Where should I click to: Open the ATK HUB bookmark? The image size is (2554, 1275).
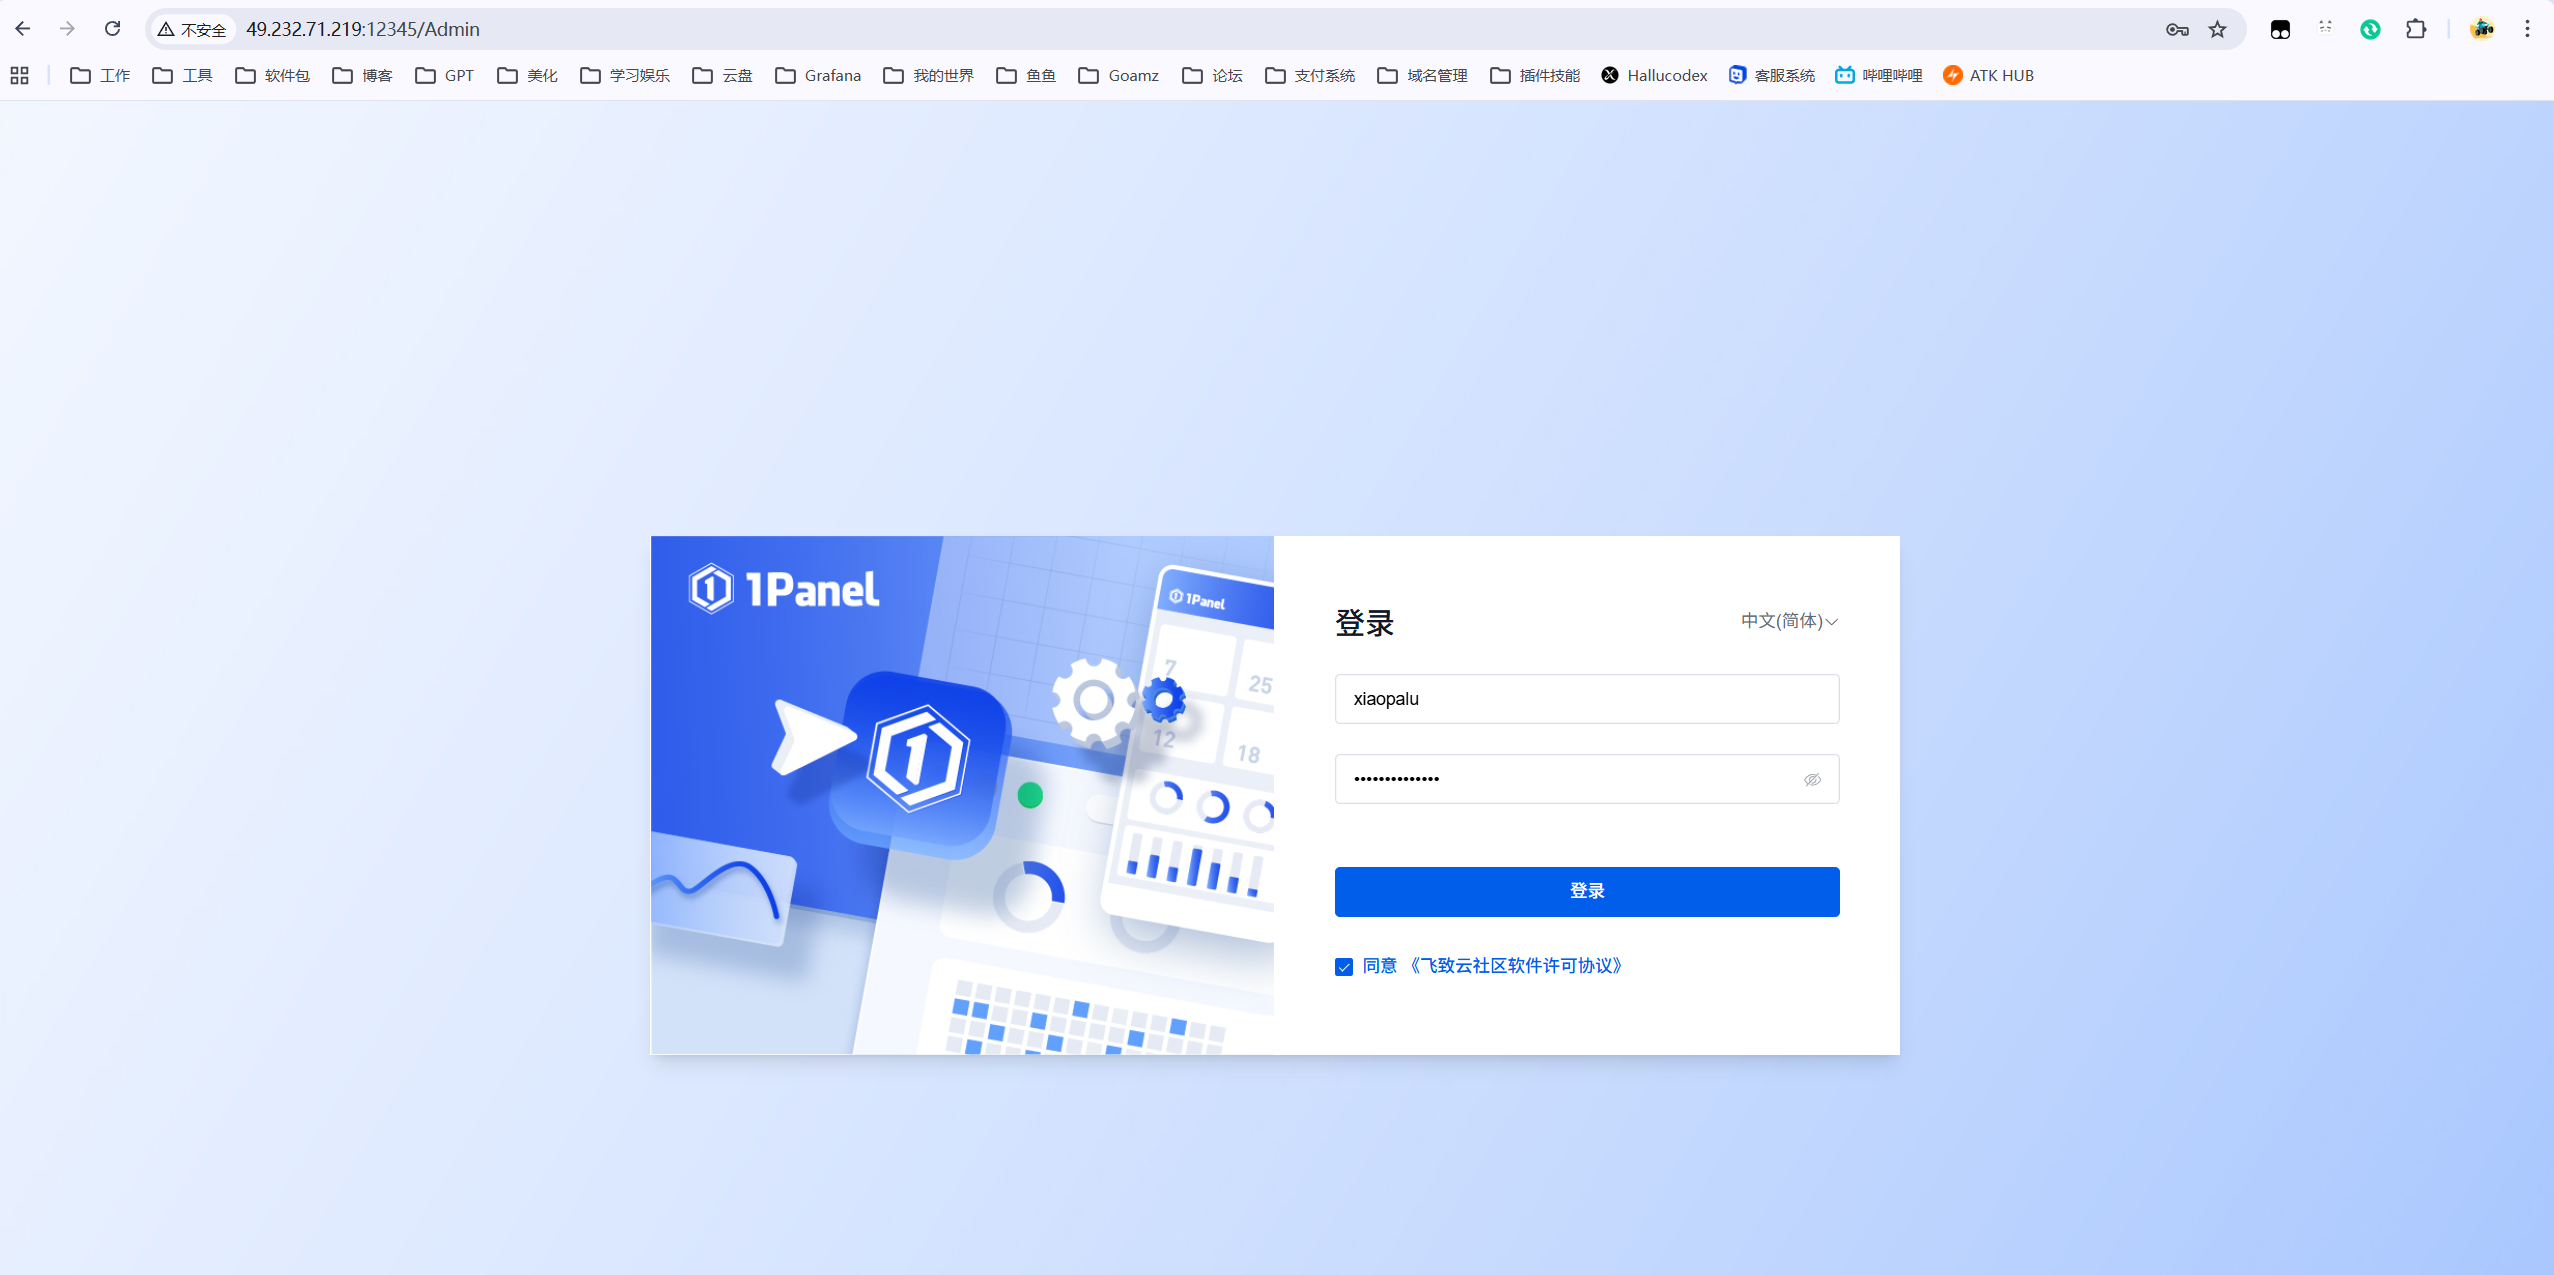click(1988, 75)
